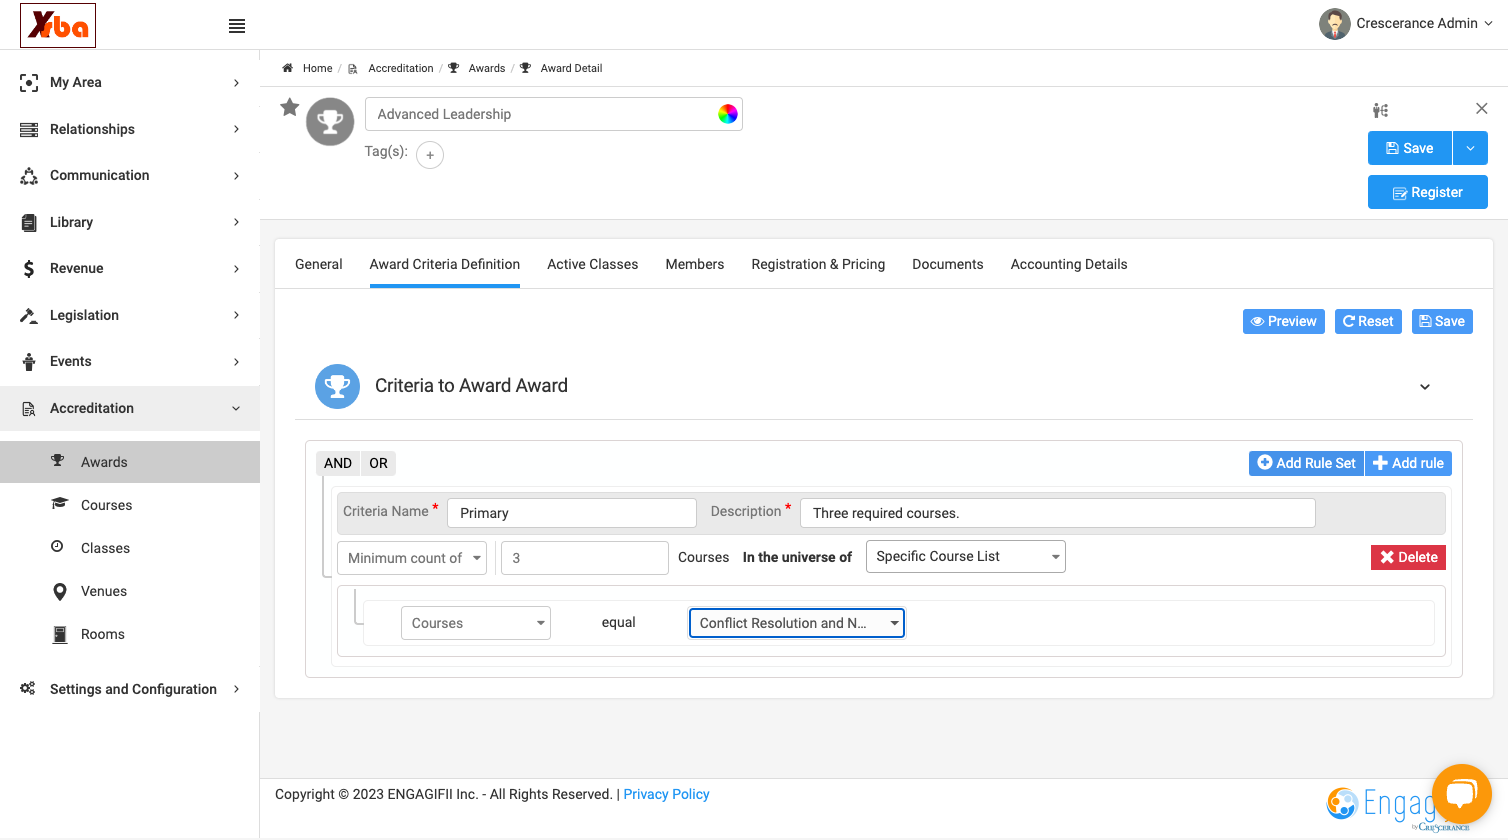This screenshot has height=840, width=1508.
Task: Click the people icon above Save
Action: (x=1380, y=110)
